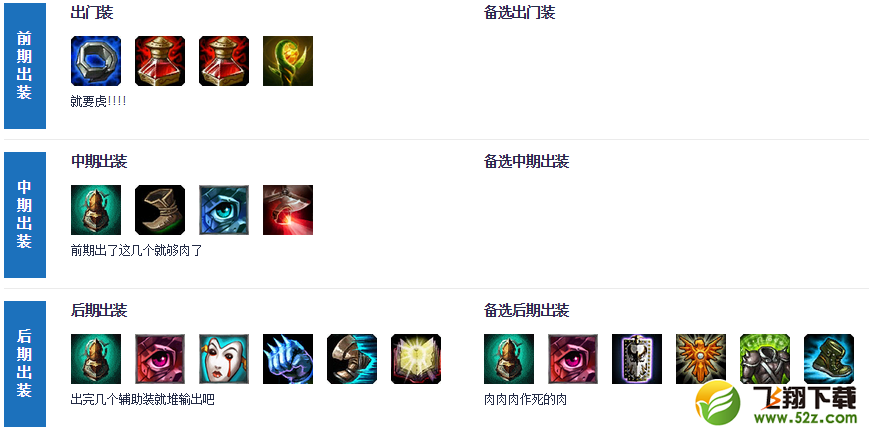
Task: Select the green-glow heavy armor item icon
Action: pyautogui.click(x=765, y=359)
